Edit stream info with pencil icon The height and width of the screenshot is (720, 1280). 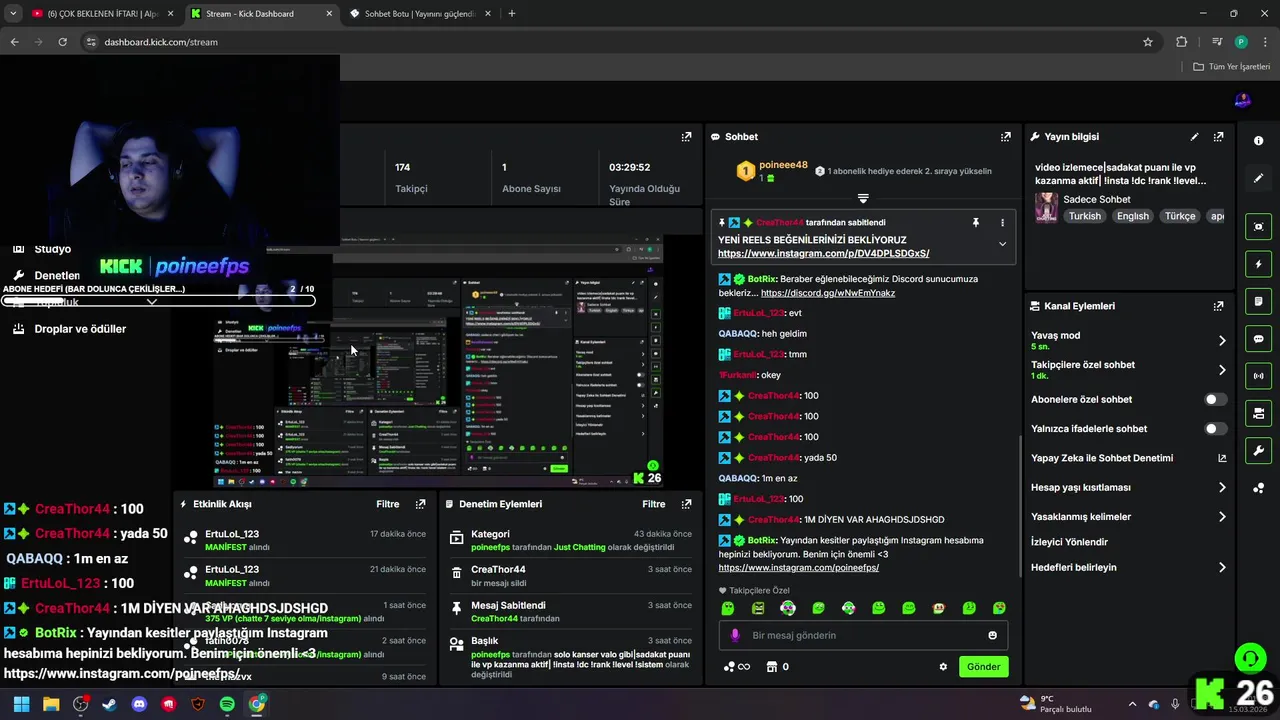tap(1194, 137)
